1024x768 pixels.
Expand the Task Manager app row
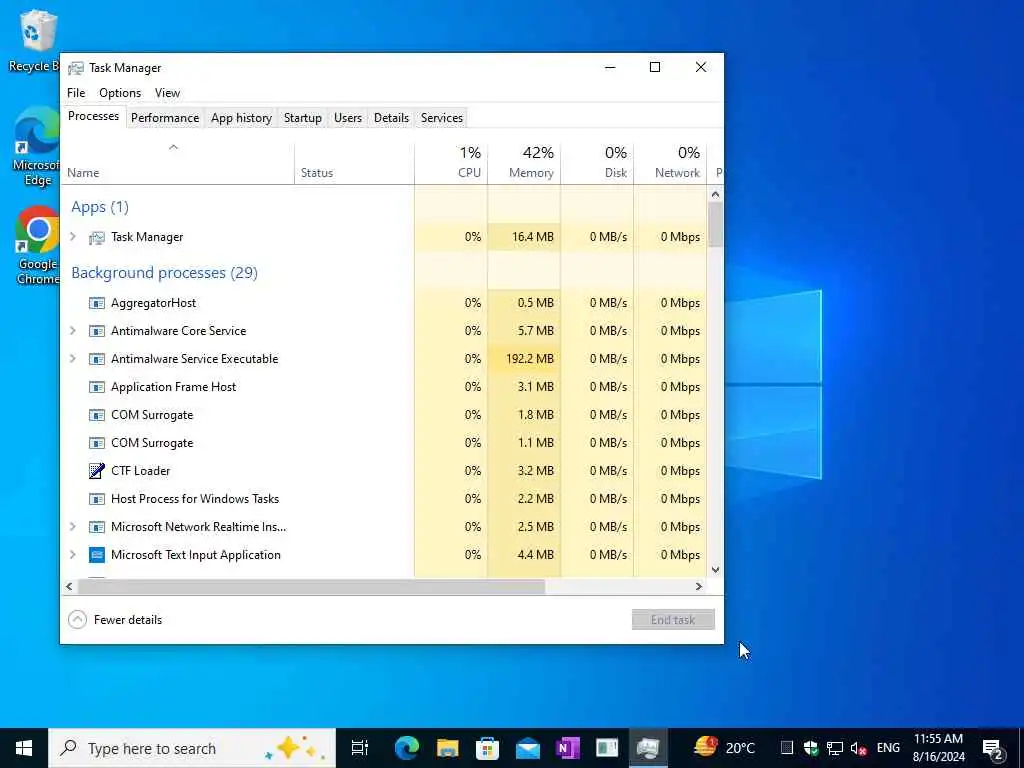72,237
